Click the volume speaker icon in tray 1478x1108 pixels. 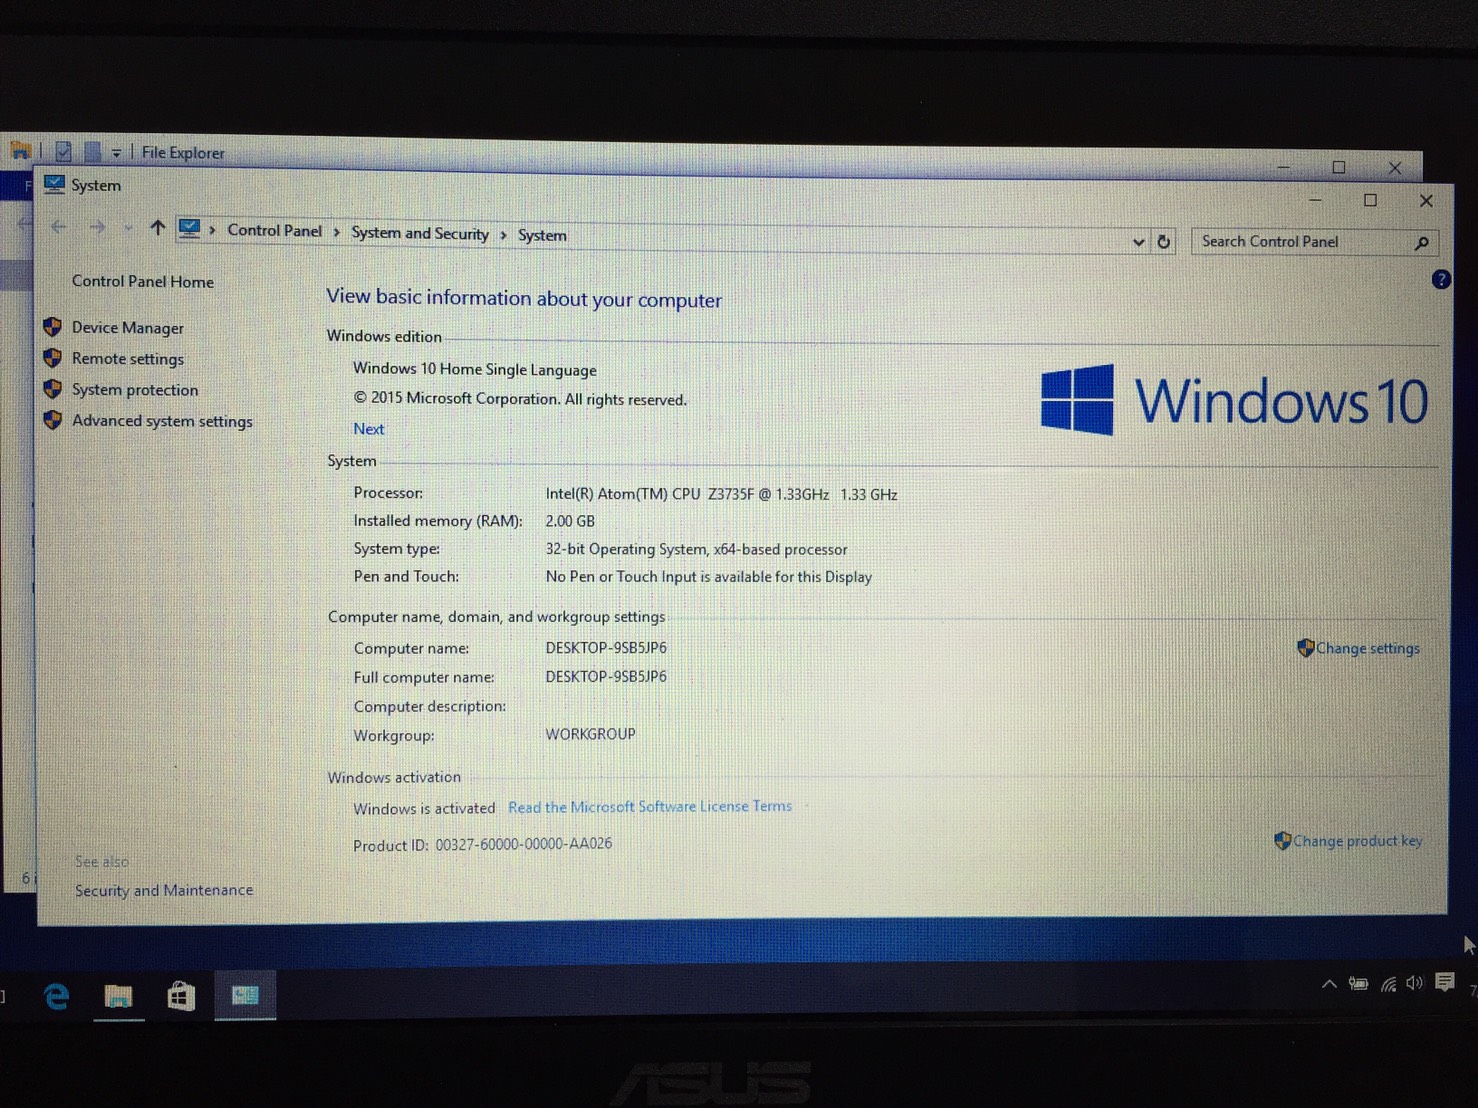point(1414,983)
